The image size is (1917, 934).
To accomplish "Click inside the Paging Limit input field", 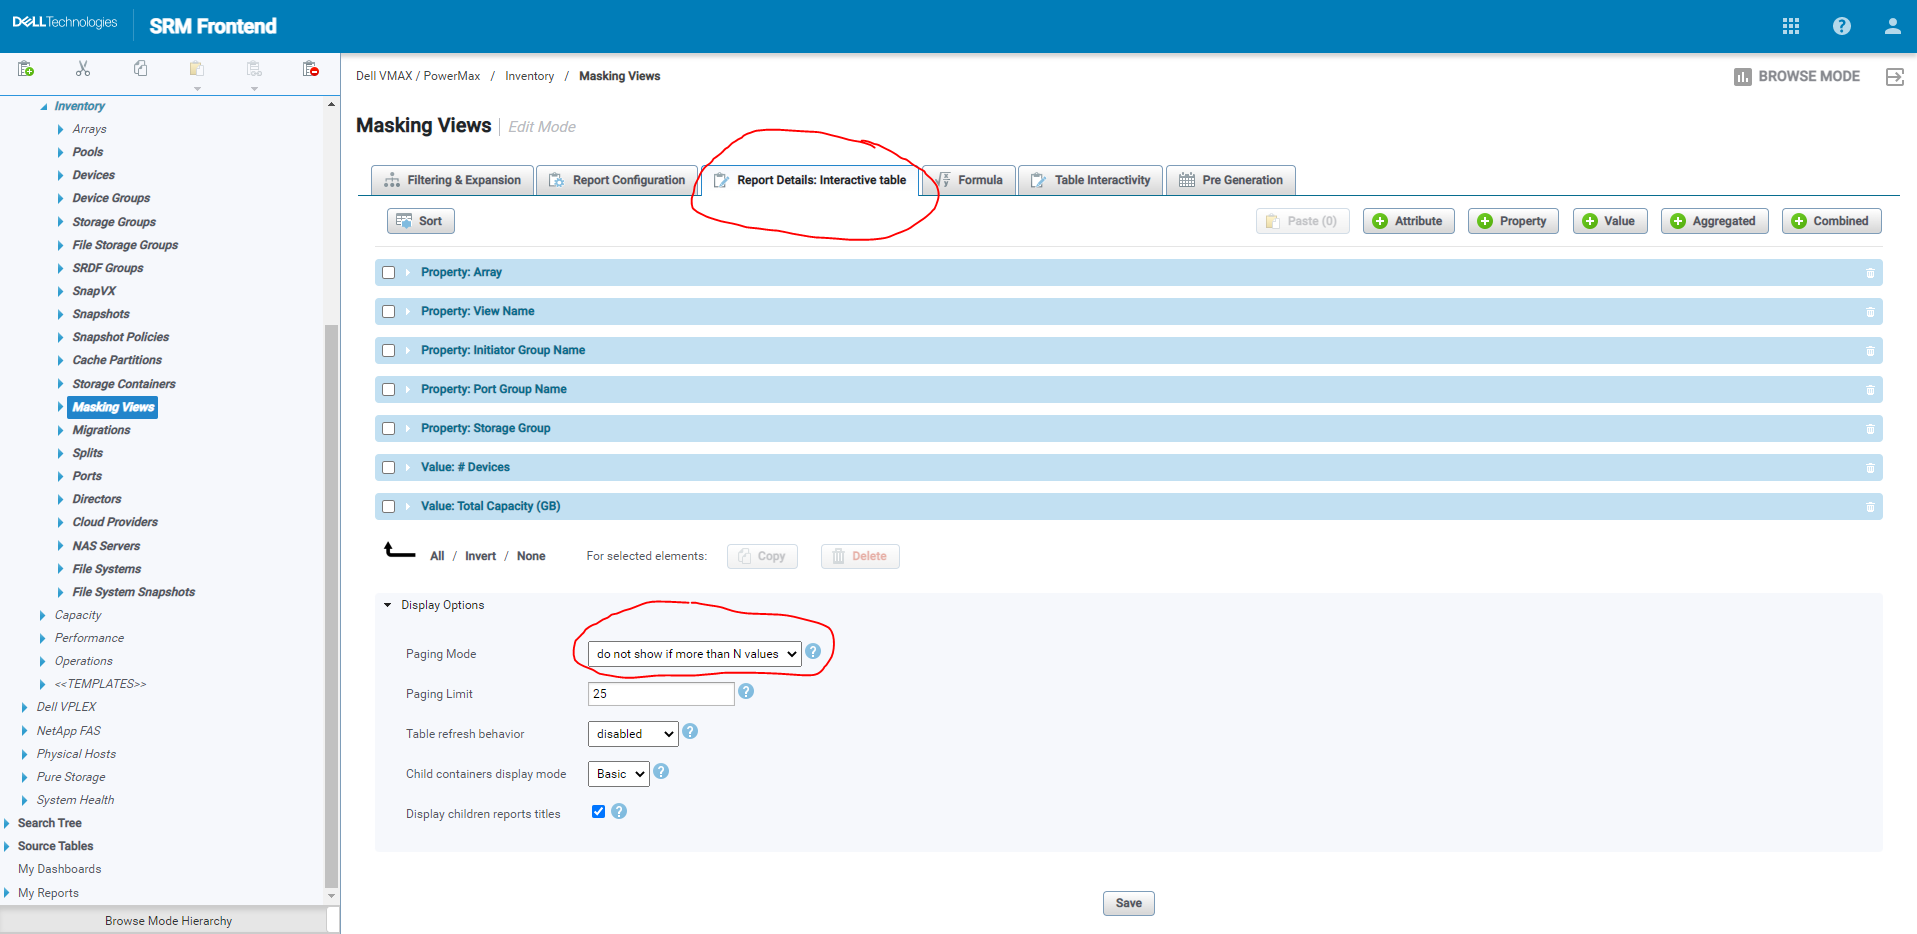I will 660,693.
